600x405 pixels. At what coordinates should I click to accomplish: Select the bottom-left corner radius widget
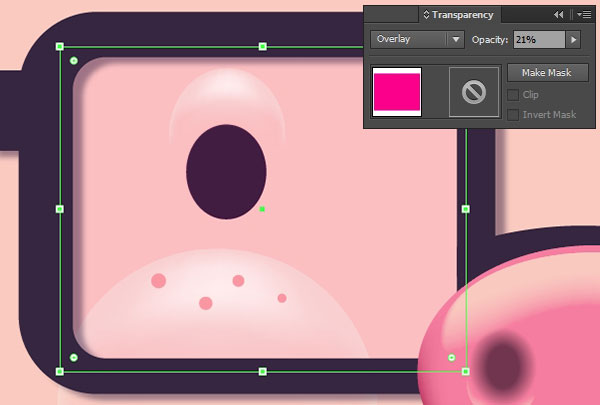[x=74, y=358]
